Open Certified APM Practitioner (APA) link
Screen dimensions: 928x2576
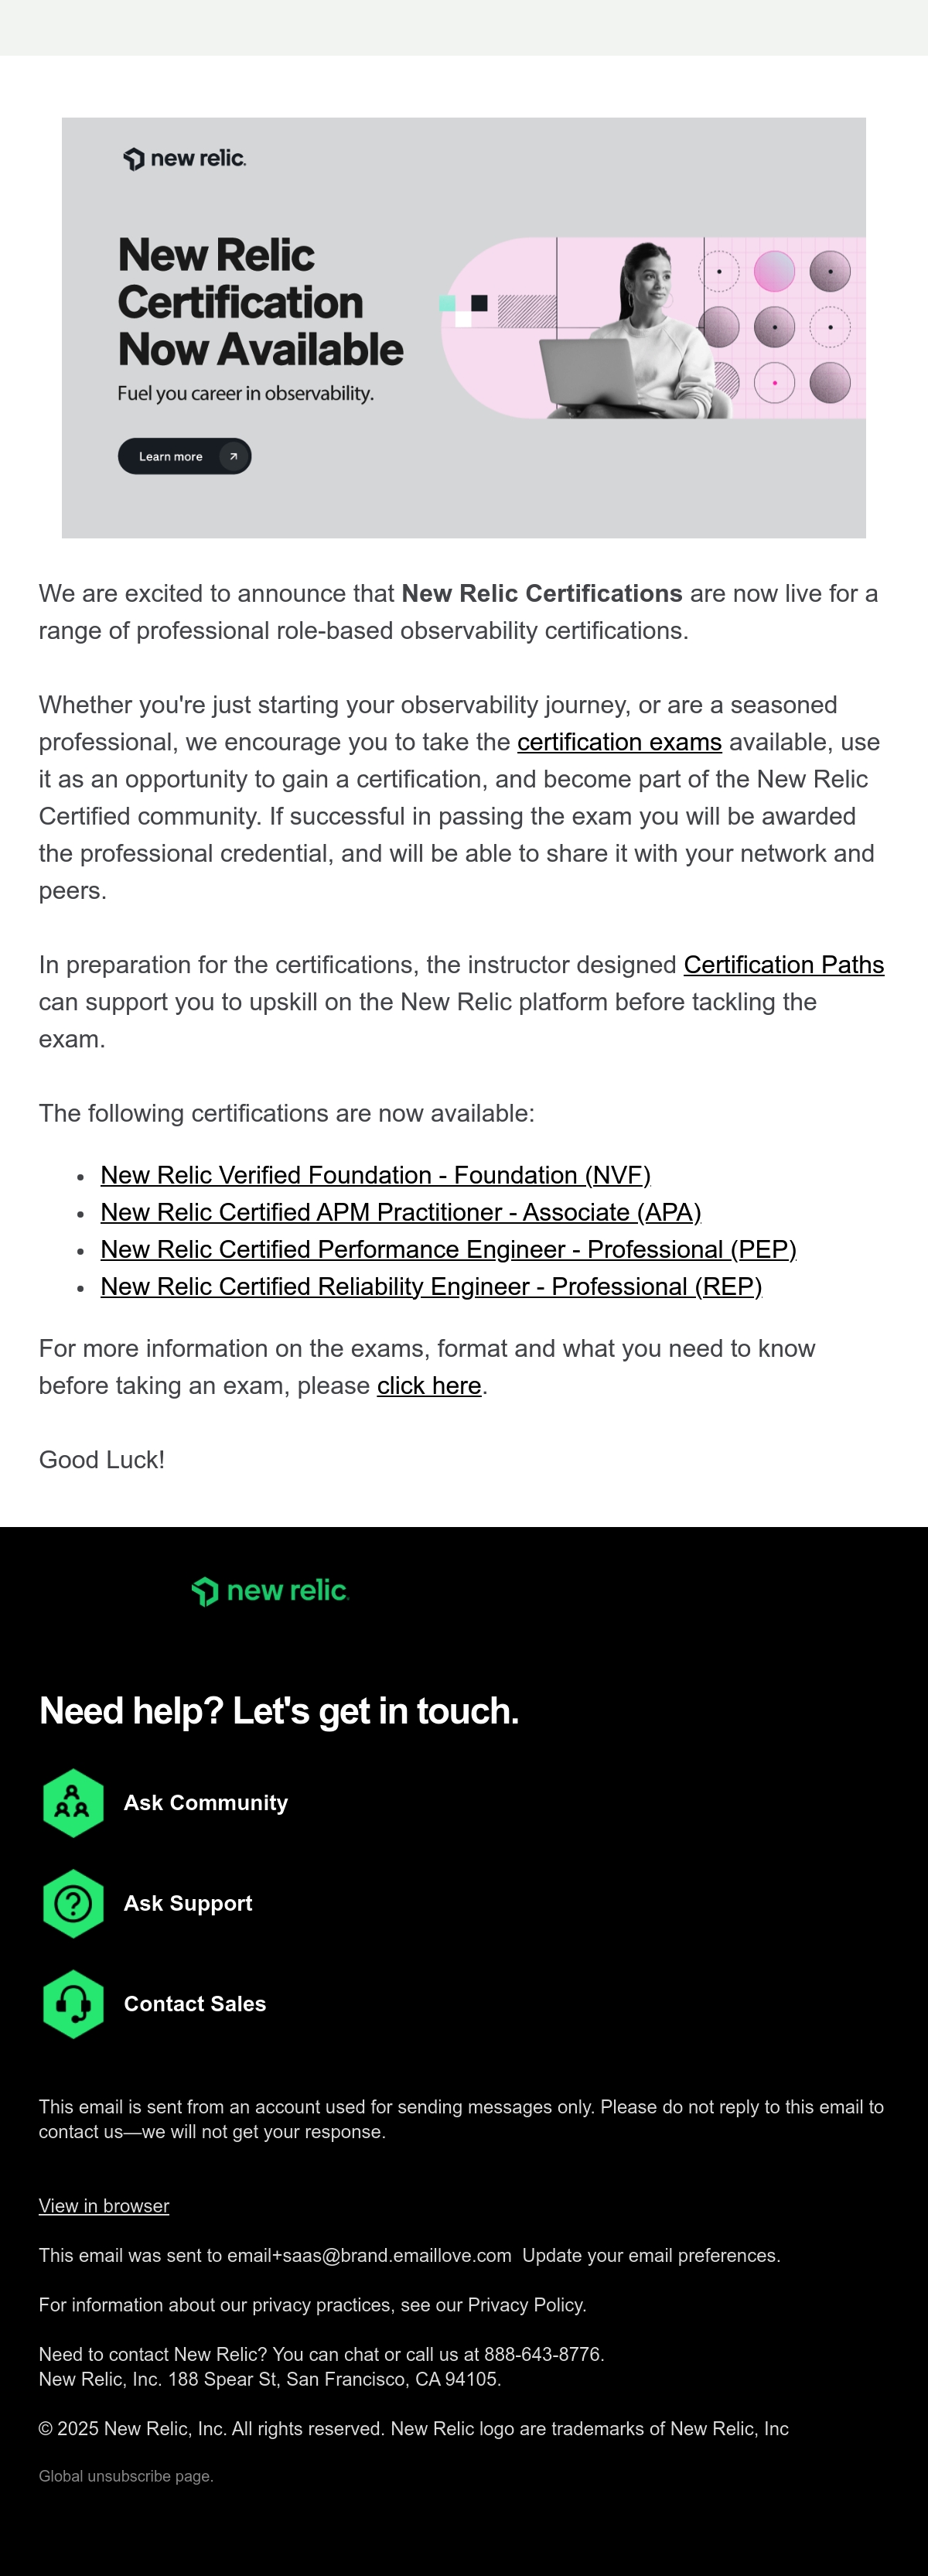point(401,1212)
